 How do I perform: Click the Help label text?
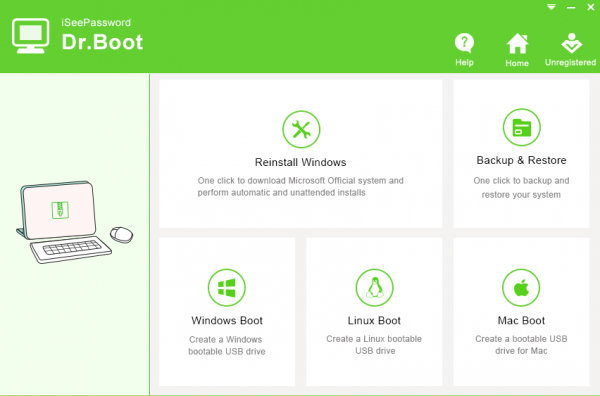click(464, 62)
